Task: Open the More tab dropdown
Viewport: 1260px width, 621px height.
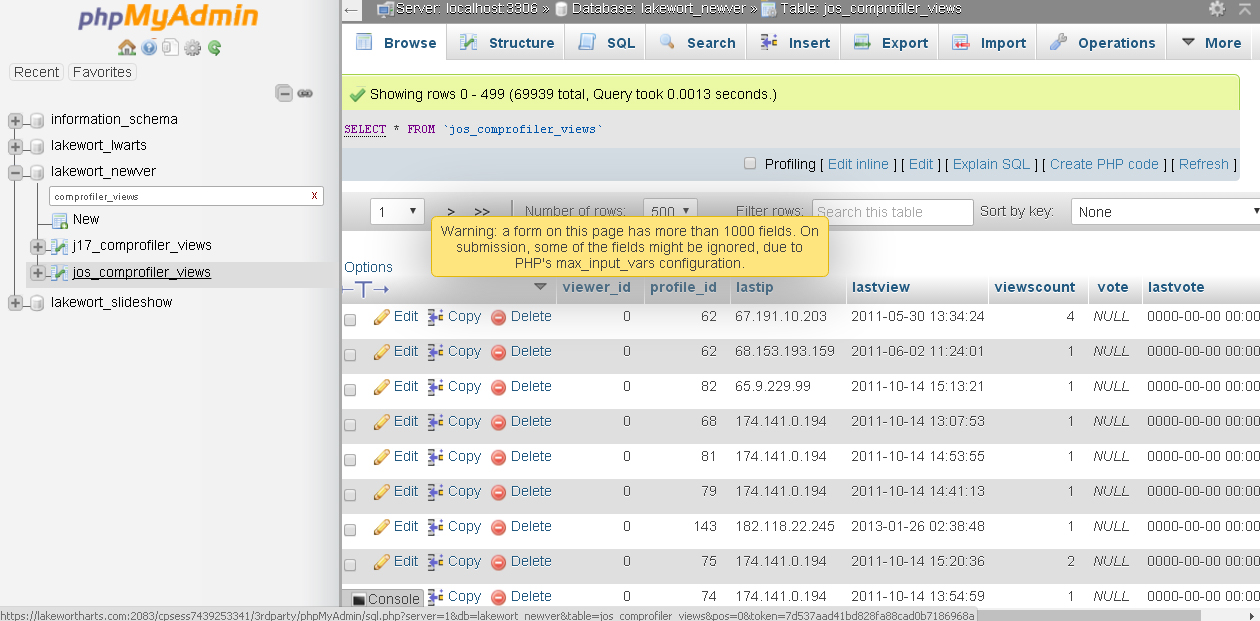Action: [x=1211, y=43]
